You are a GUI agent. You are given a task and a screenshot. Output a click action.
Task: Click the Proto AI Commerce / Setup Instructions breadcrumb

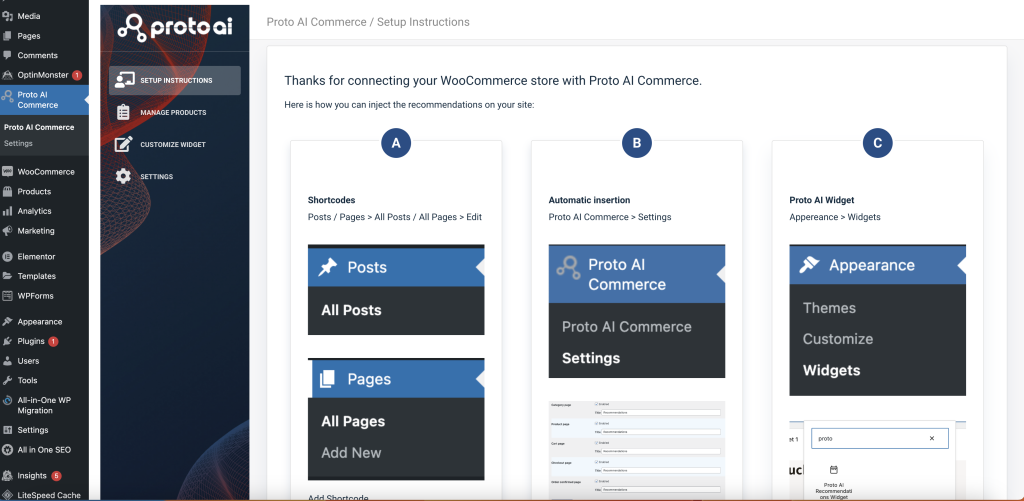pyautogui.click(x=368, y=22)
